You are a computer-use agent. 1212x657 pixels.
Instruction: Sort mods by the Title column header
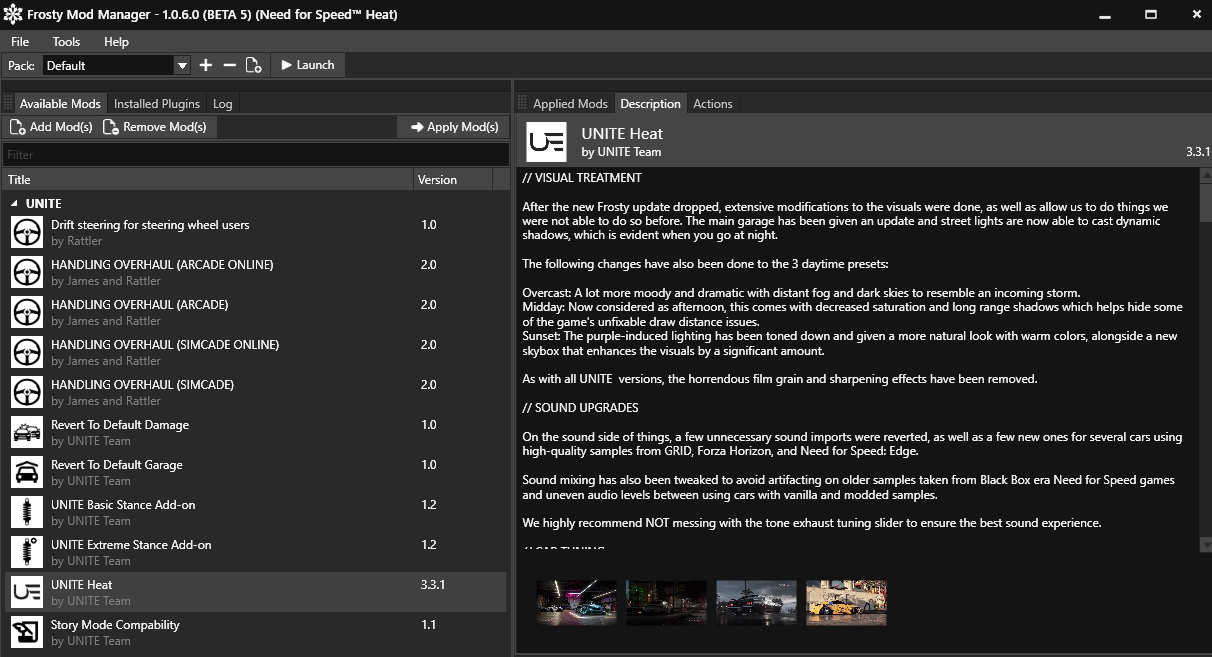click(x=208, y=180)
